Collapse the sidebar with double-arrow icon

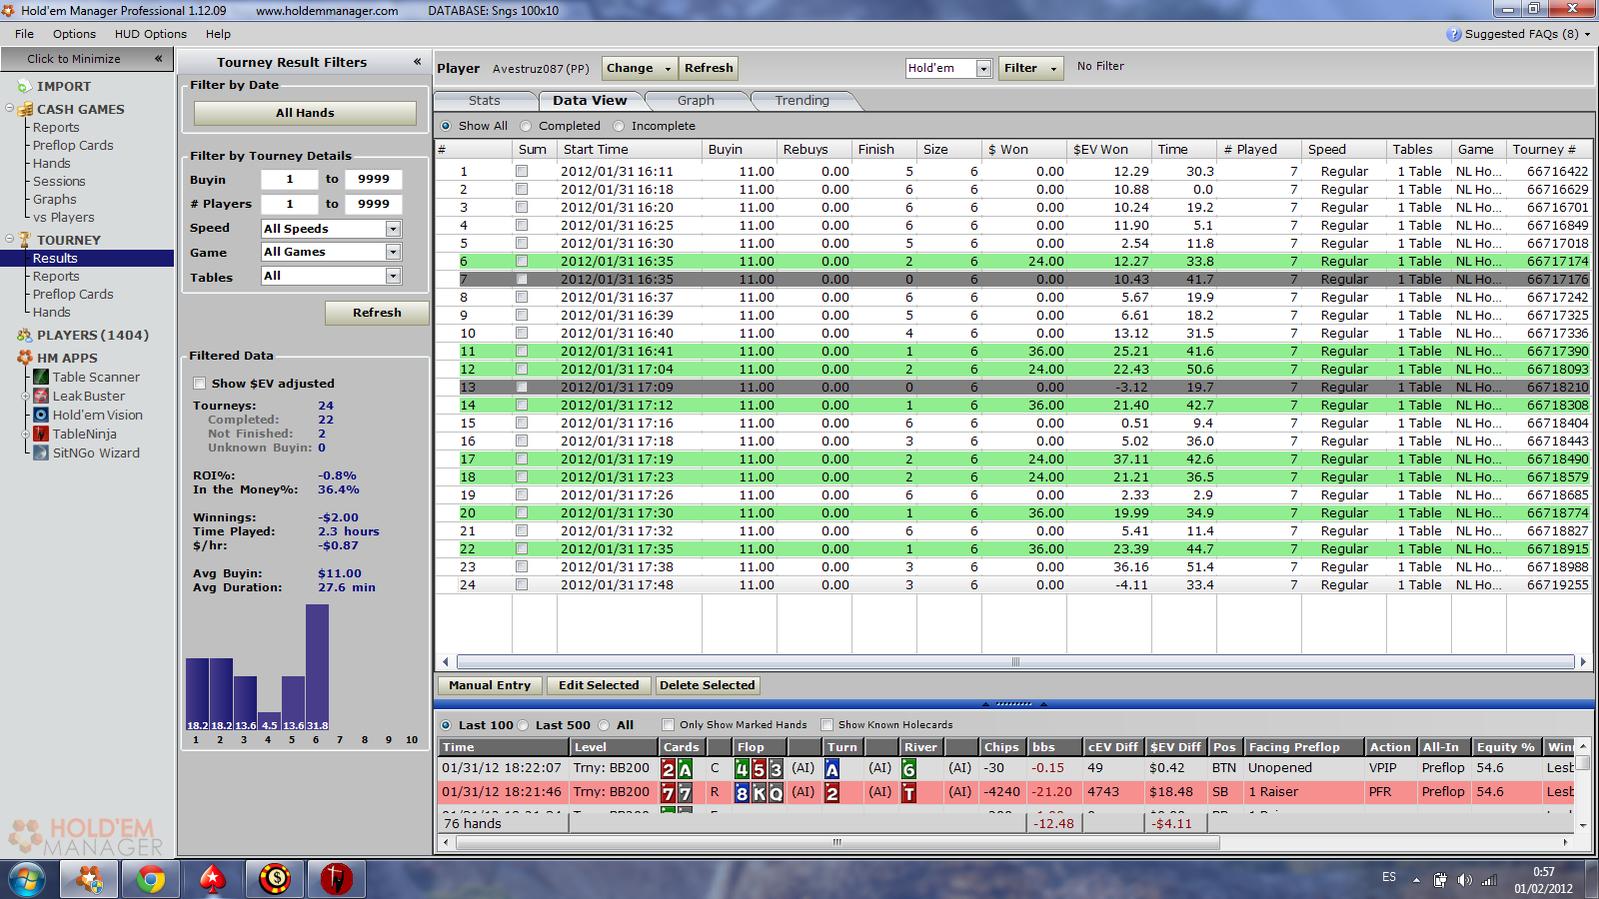click(158, 59)
